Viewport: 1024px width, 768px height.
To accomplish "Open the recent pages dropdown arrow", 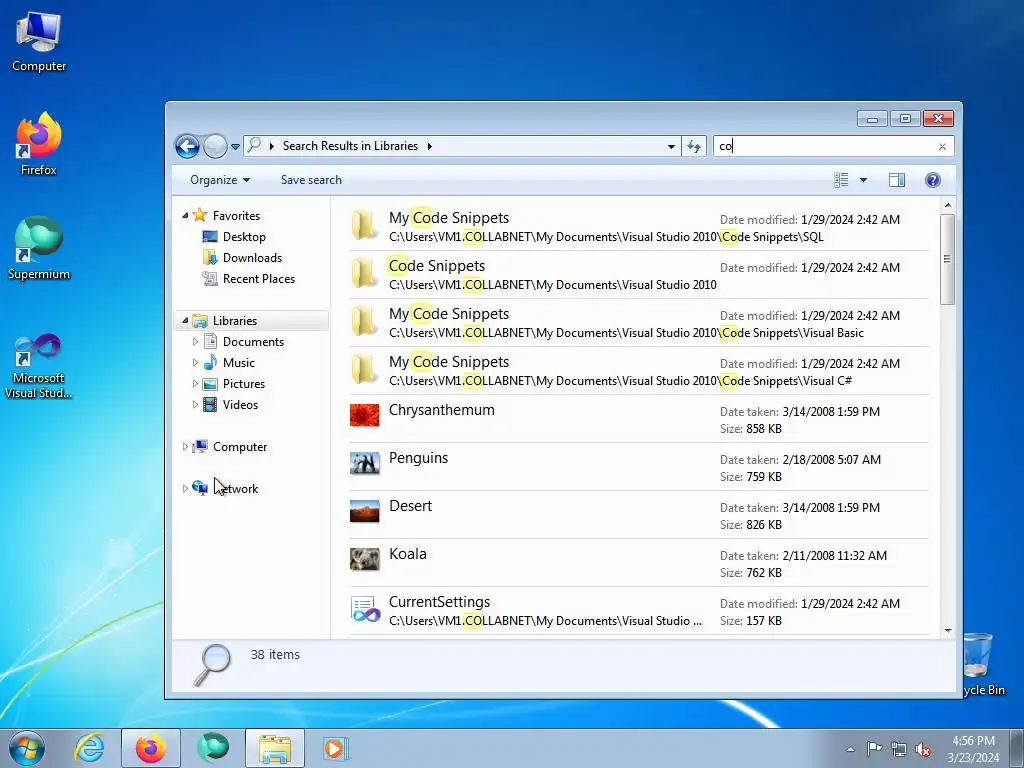I will tap(235, 147).
